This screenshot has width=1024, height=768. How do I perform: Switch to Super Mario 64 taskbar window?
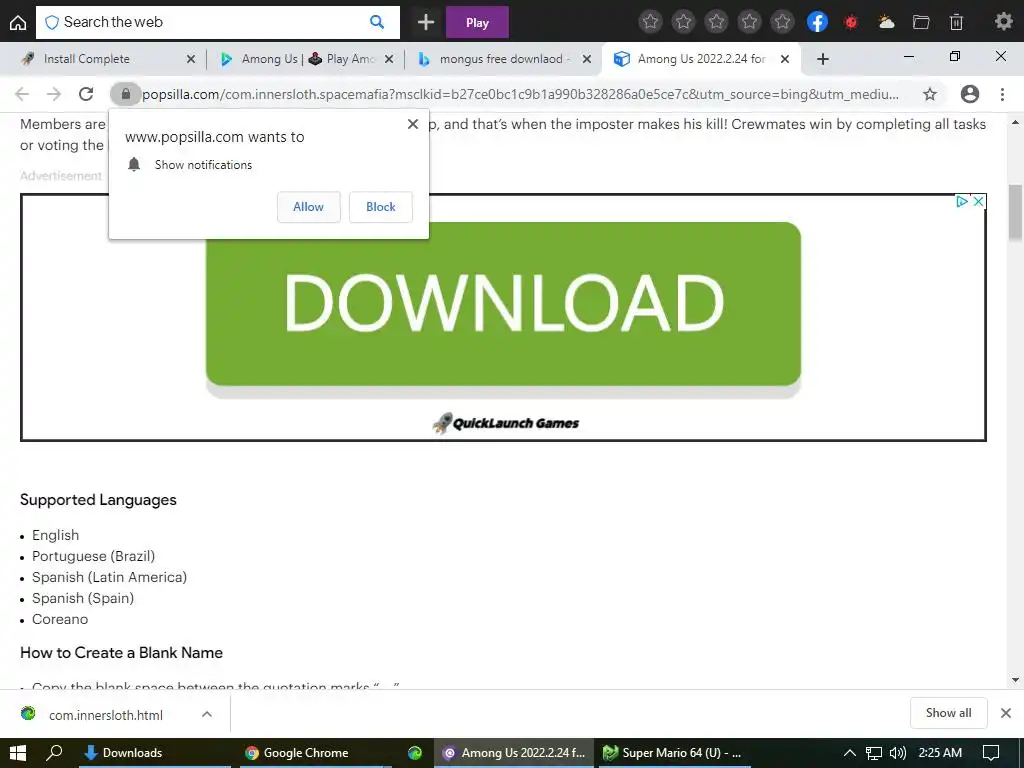coord(675,753)
